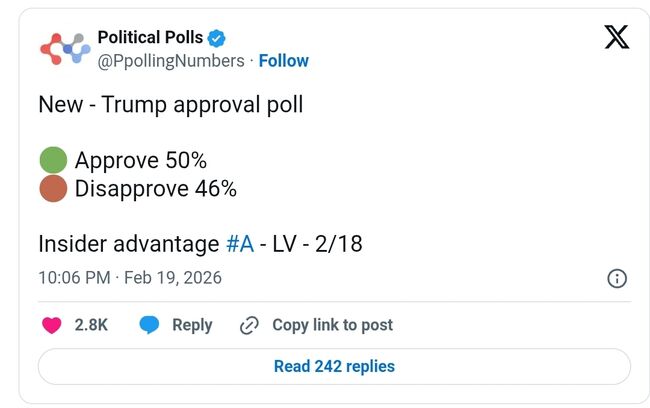
Task: Open the 10:06 PM Feb 19, 2026 timestamp
Action: 130,277
